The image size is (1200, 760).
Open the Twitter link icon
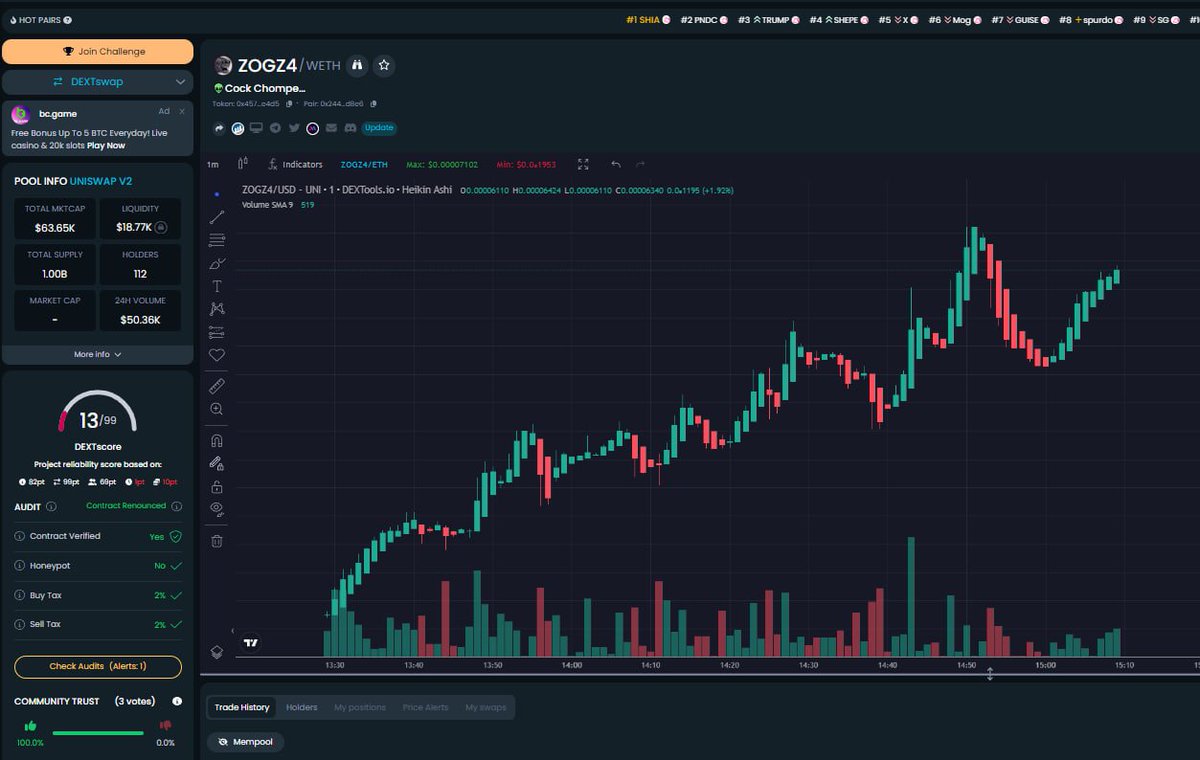click(294, 128)
